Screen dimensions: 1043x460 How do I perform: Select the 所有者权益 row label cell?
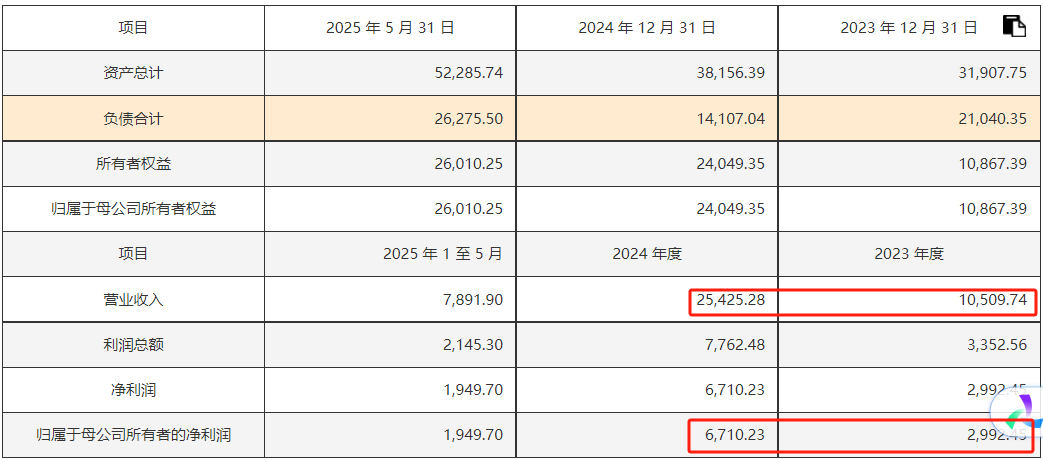(133, 163)
